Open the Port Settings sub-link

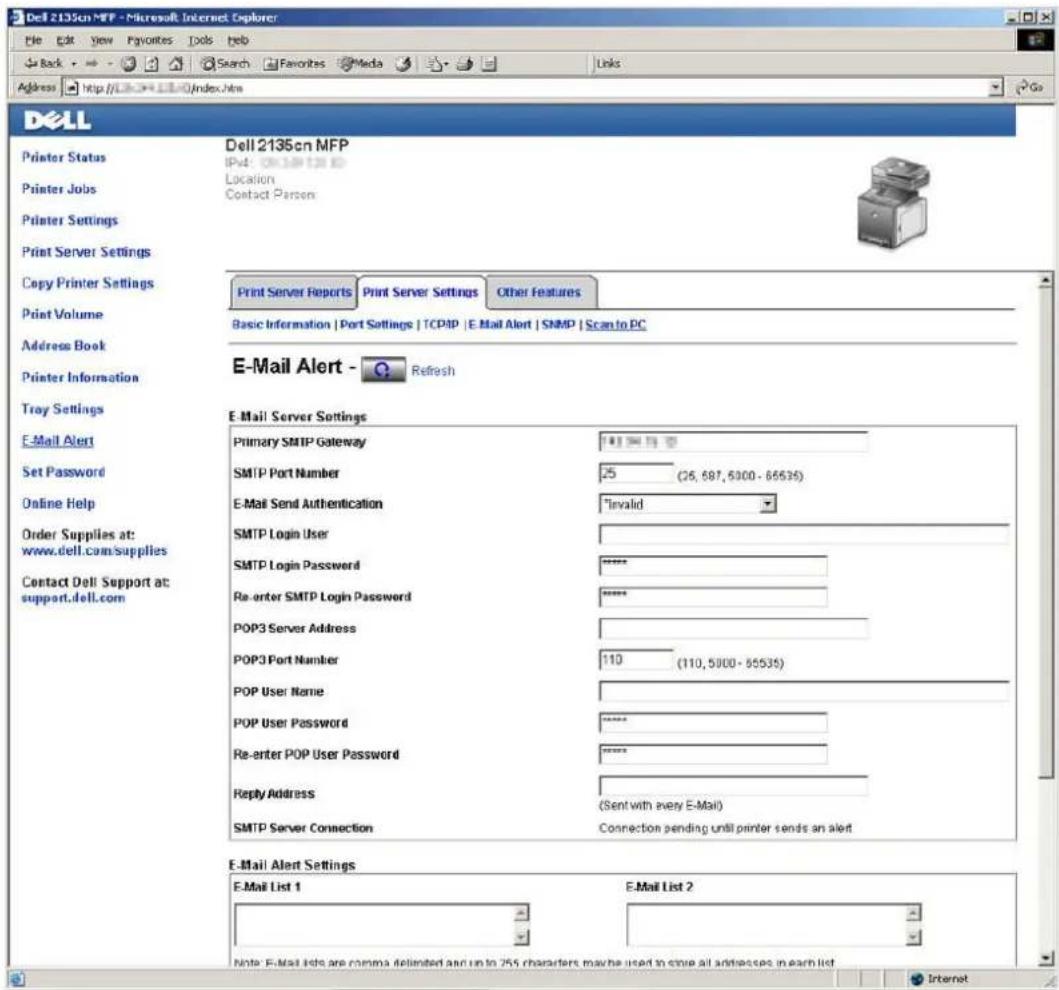(x=376, y=324)
